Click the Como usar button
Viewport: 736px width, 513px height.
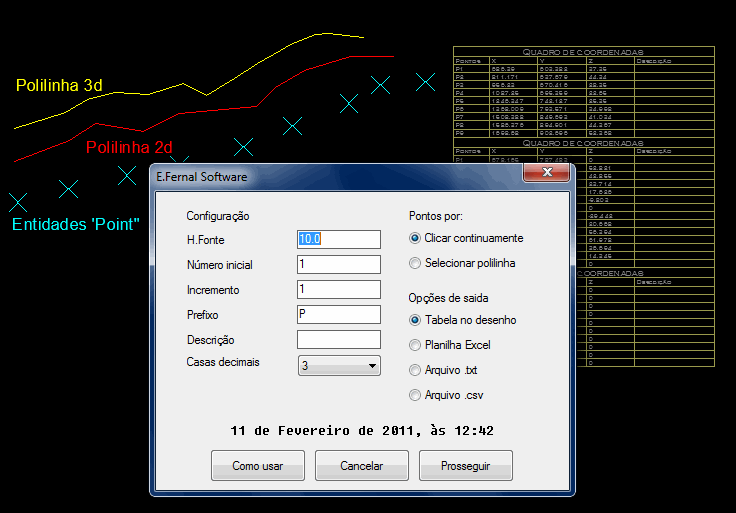258,466
